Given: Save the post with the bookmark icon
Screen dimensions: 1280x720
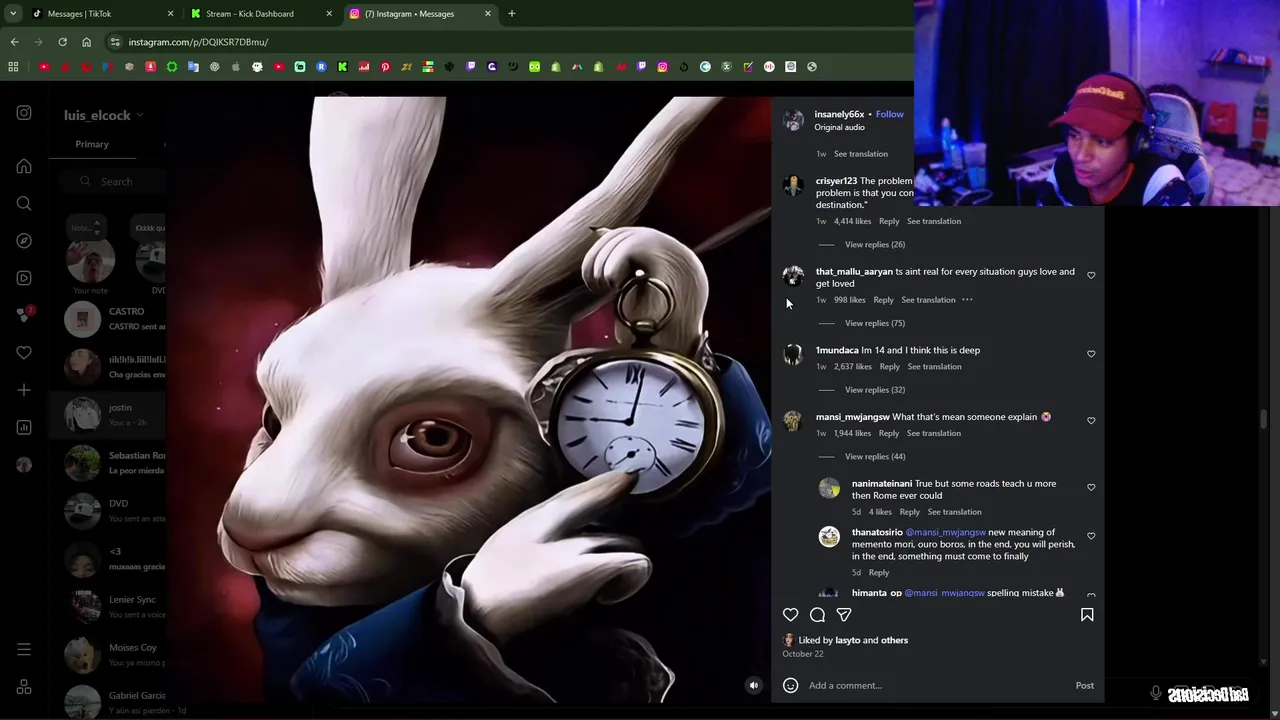Looking at the screenshot, I should pyautogui.click(x=1087, y=615).
